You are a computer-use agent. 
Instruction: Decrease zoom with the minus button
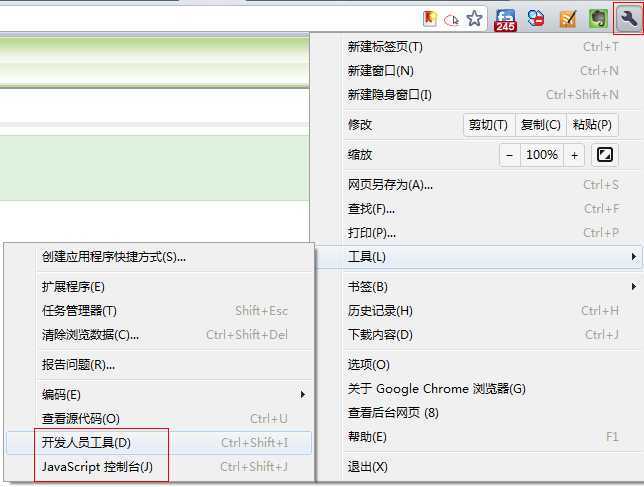(x=510, y=155)
